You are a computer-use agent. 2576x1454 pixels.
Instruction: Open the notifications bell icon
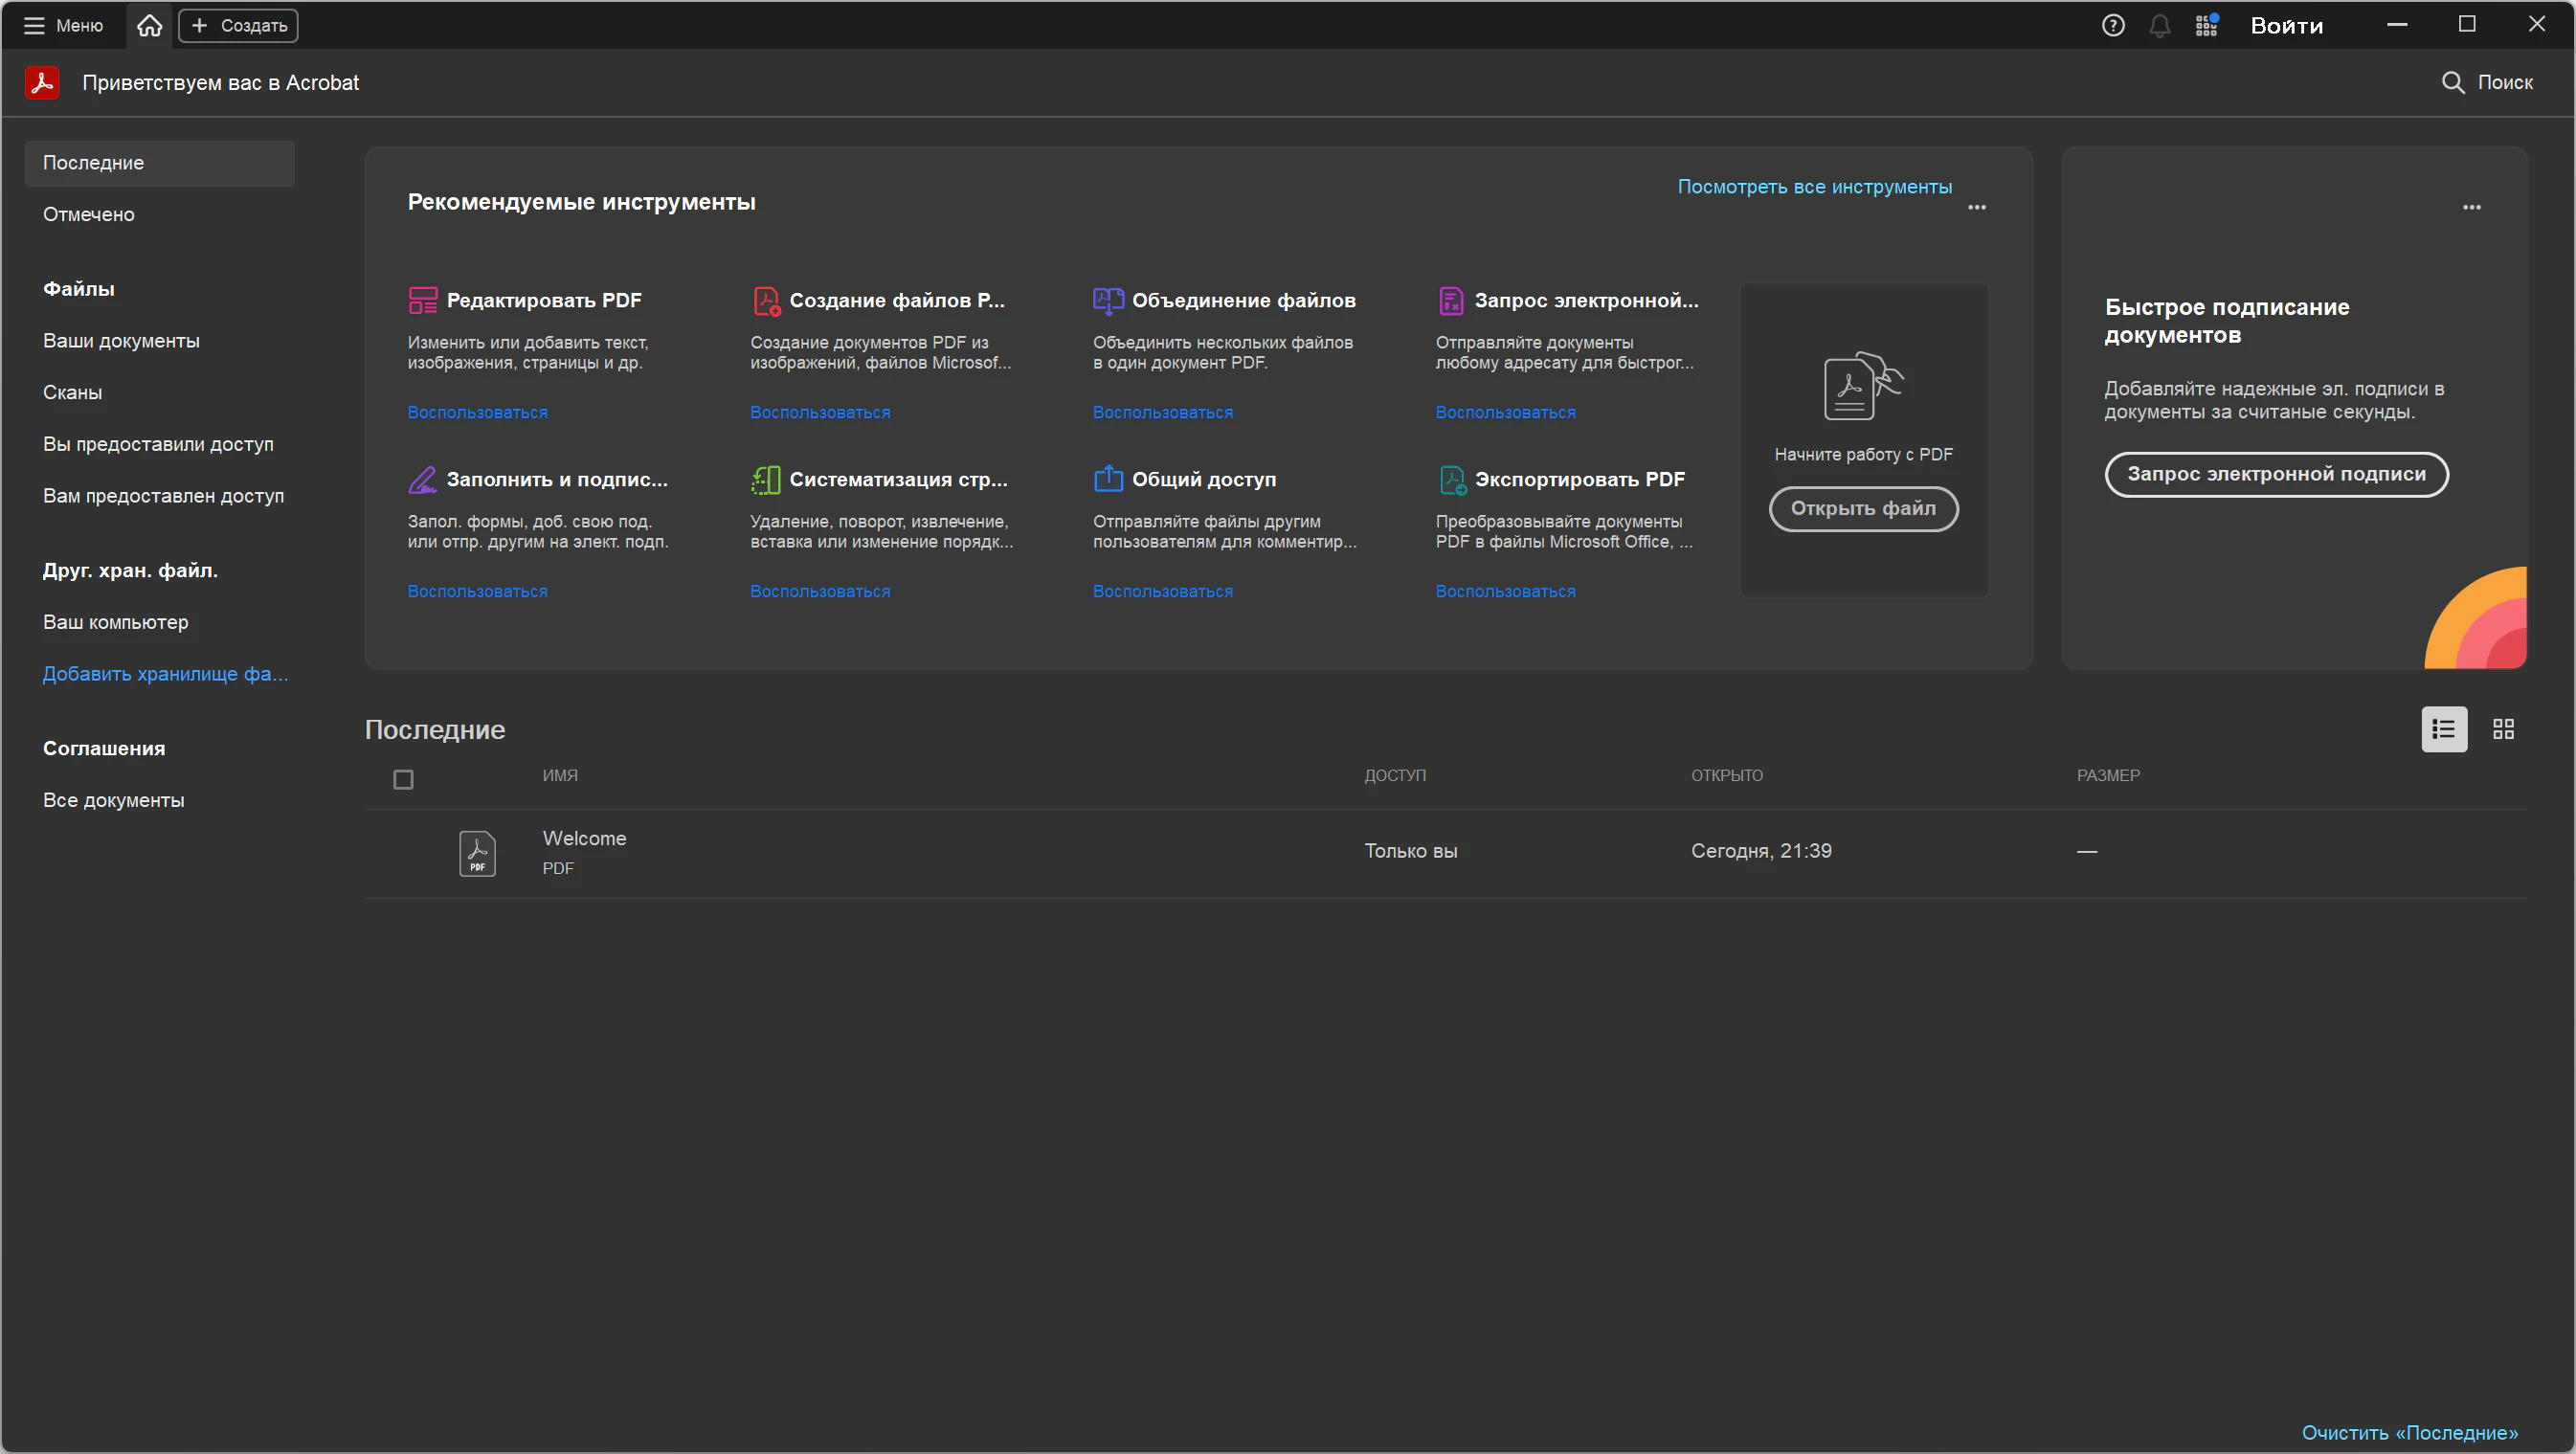(x=2159, y=26)
